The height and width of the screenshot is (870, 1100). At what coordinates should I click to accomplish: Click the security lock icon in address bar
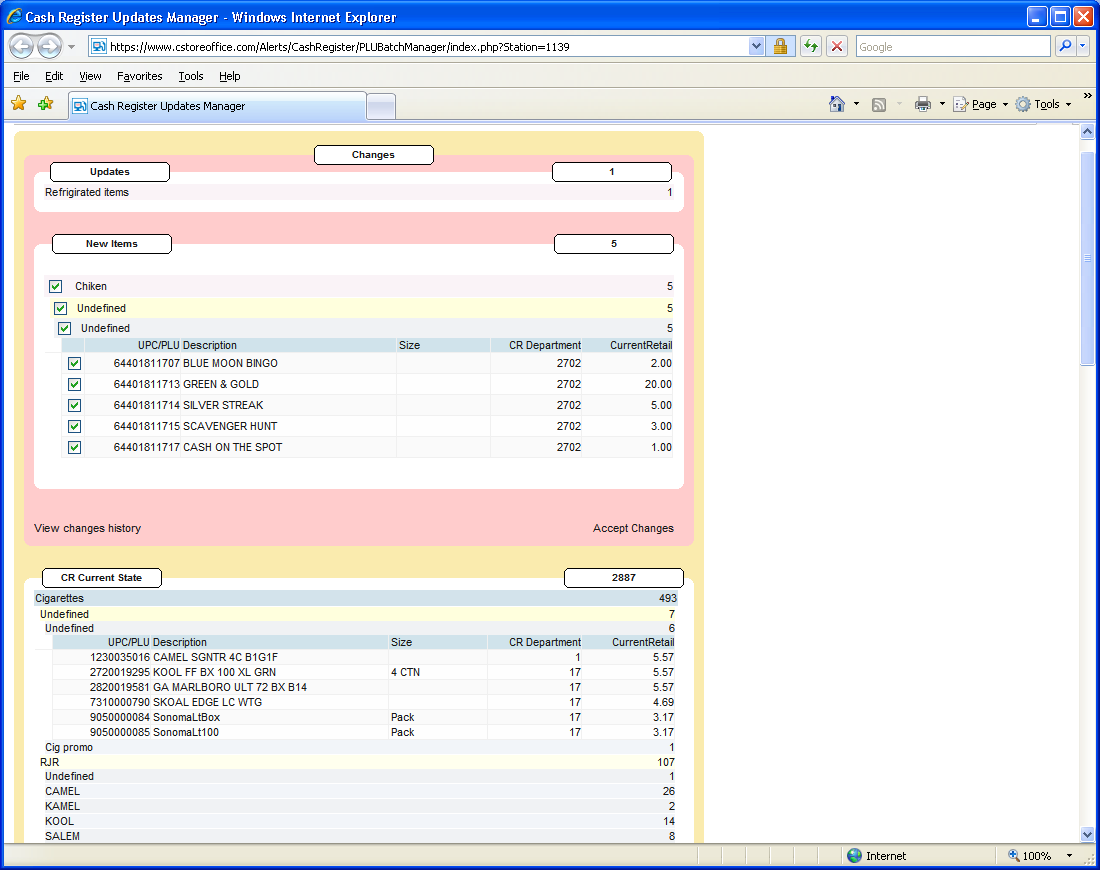781,47
